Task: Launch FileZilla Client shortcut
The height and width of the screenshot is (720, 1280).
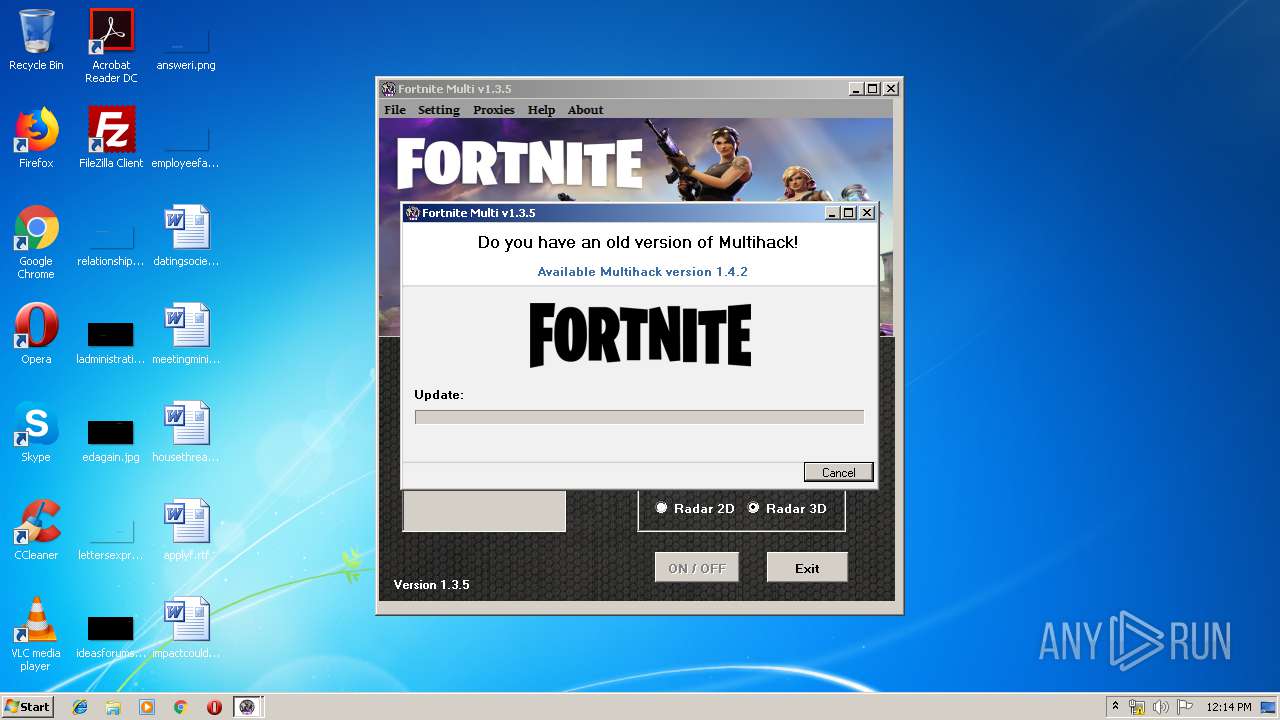Action: 111,138
